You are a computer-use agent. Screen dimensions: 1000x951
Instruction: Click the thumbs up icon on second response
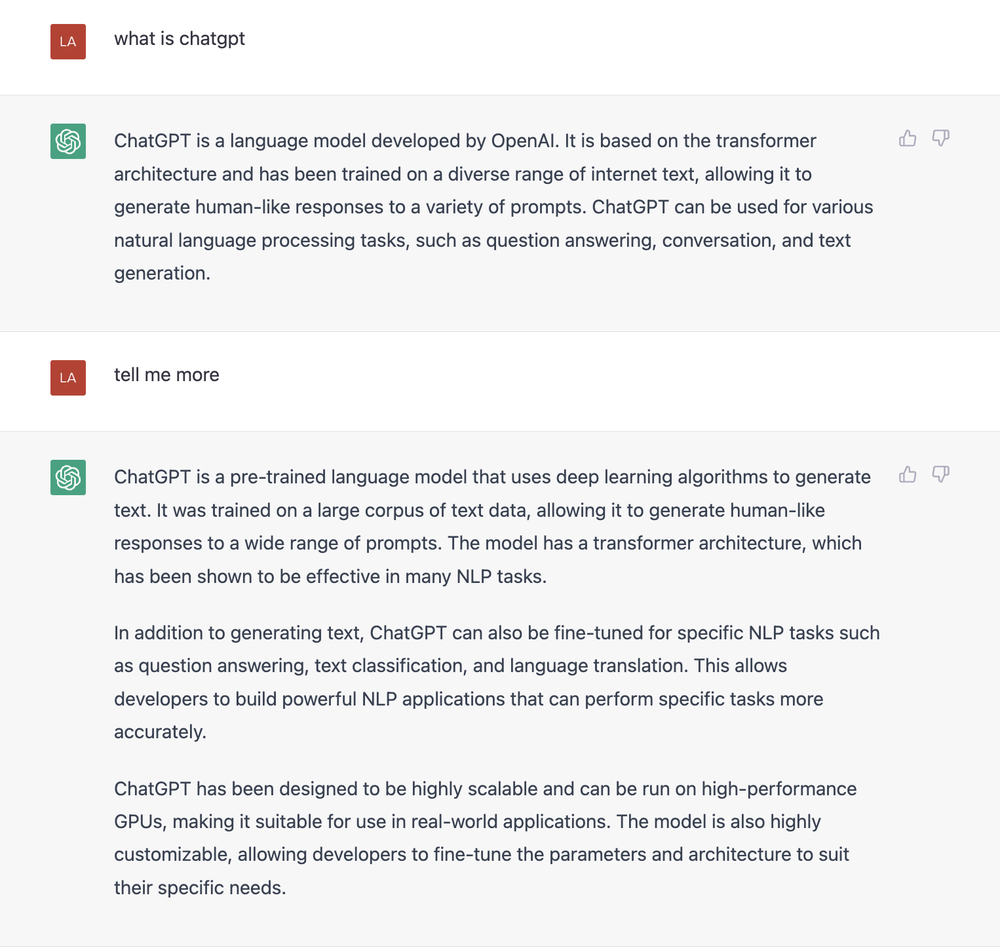coord(907,474)
